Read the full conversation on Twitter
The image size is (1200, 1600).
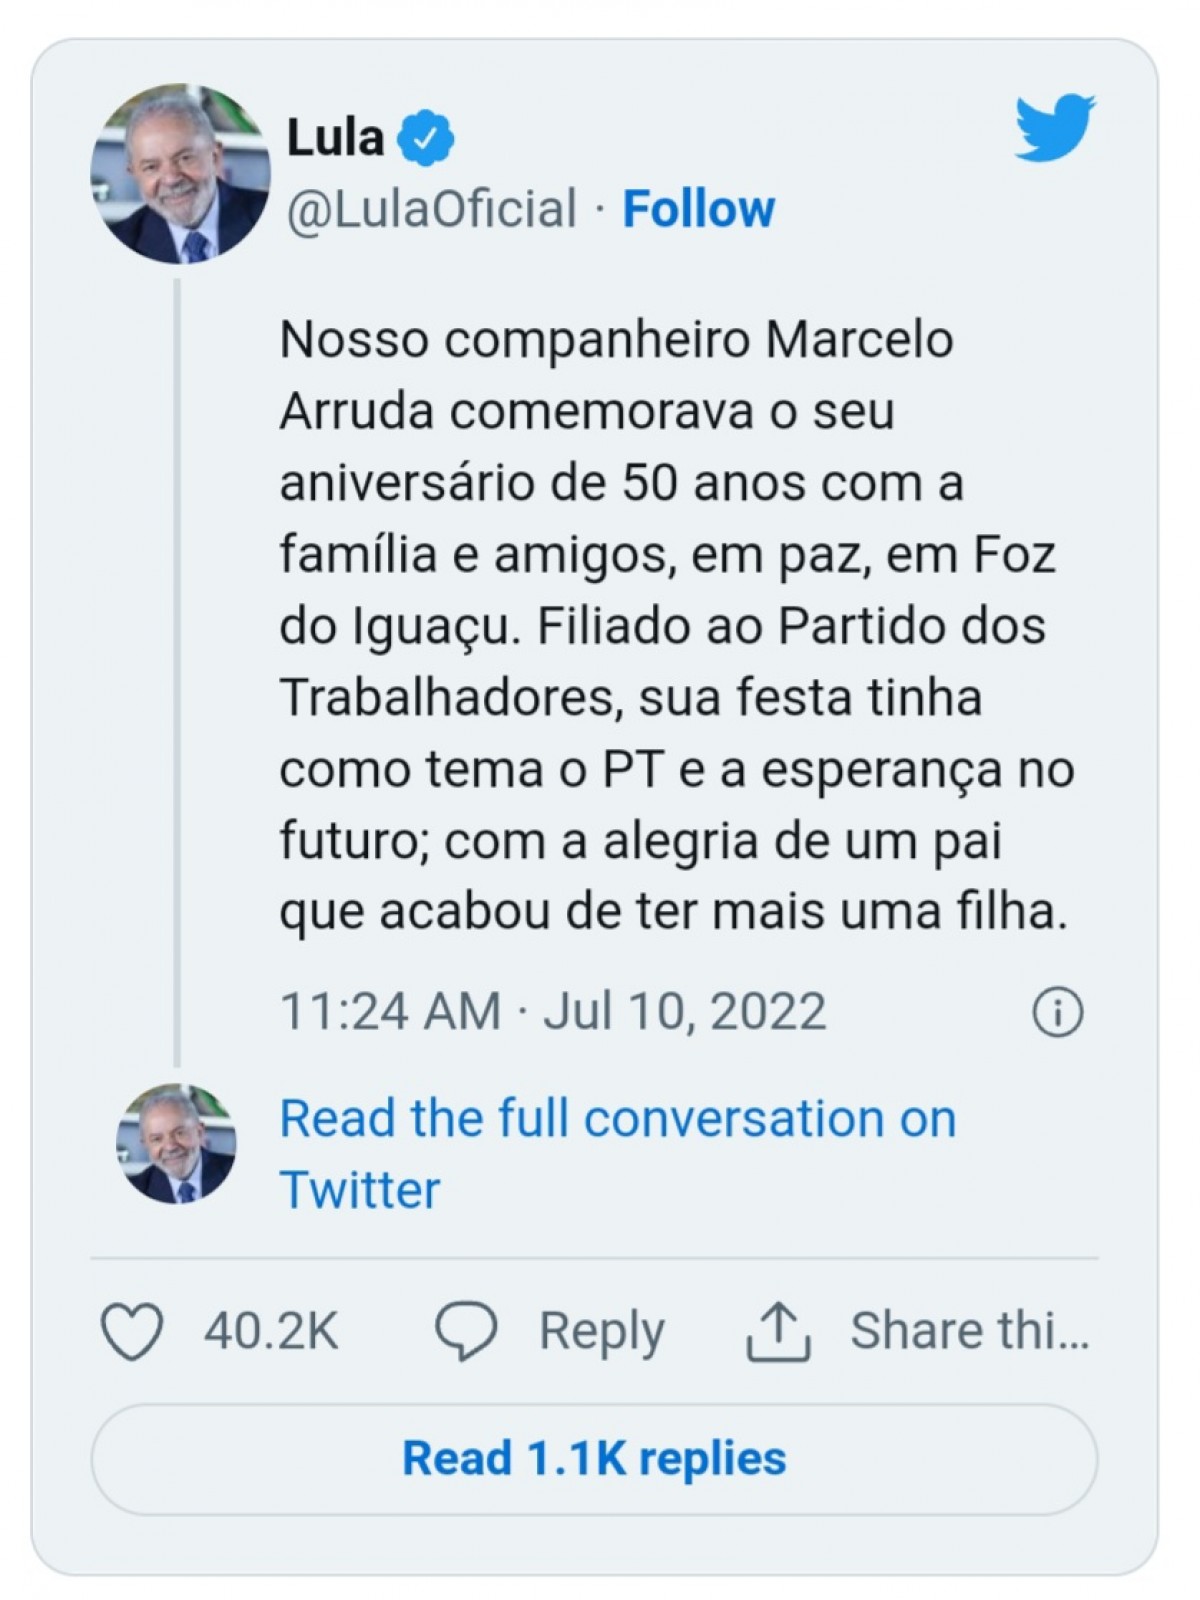click(x=617, y=1154)
